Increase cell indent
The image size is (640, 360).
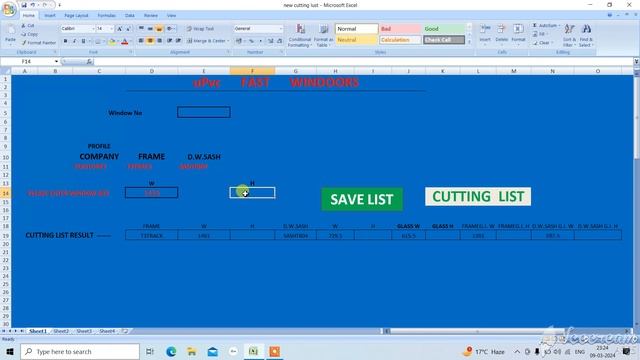click(x=178, y=41)
